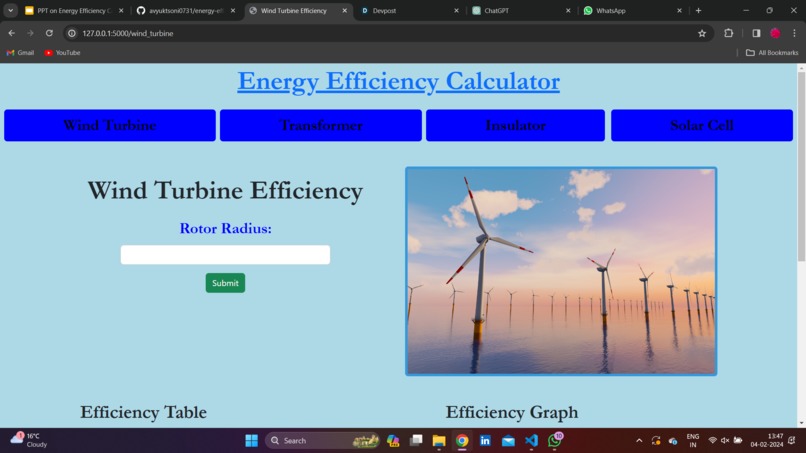Close the WhatsApp tab
Viewport: 806px width, 453px height.
click(x=680, y=10)
